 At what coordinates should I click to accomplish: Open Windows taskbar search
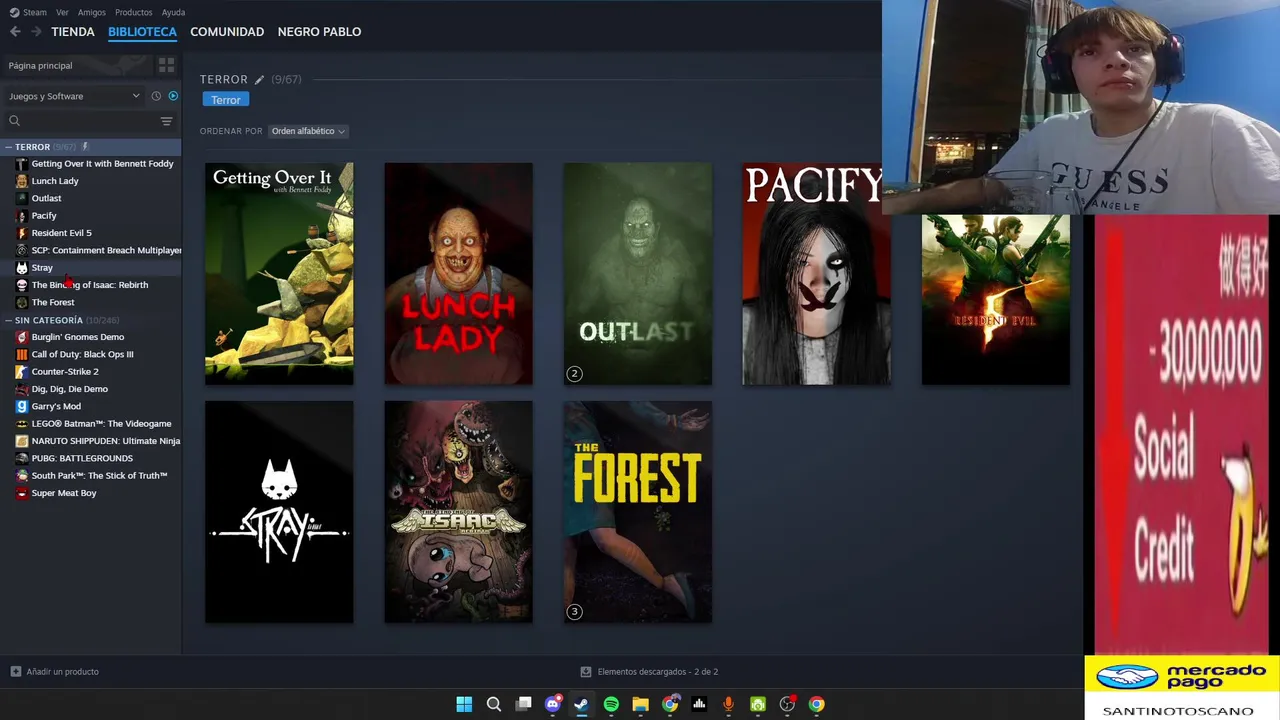pyautogui.click(x=494, y=704)
